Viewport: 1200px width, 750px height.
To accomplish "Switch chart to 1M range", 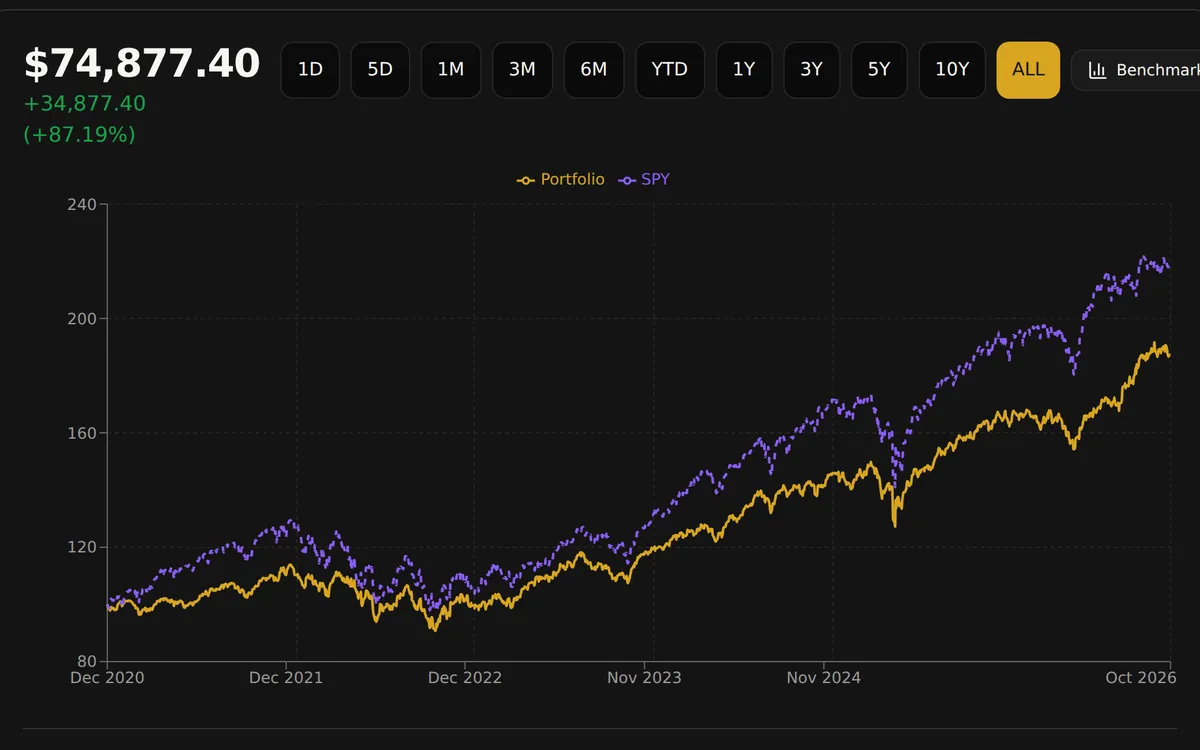I will tap(451, 70).
